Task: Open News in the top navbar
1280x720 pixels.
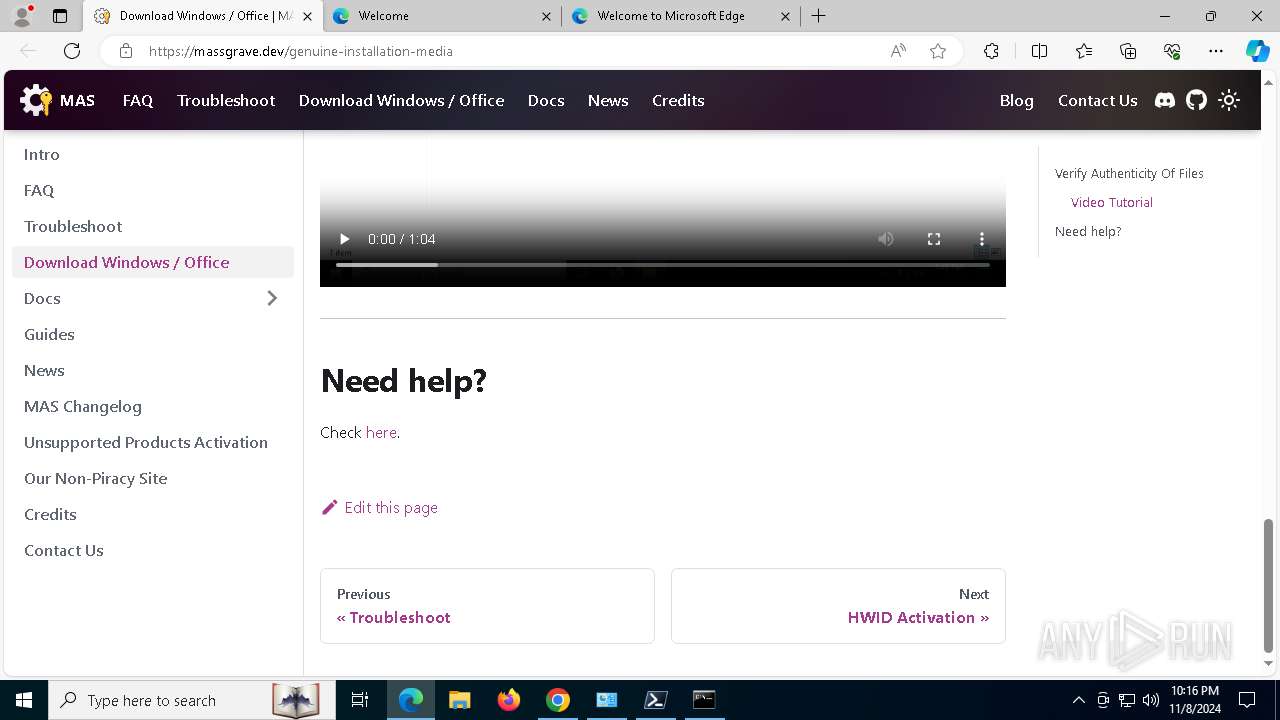Action: 608,100
